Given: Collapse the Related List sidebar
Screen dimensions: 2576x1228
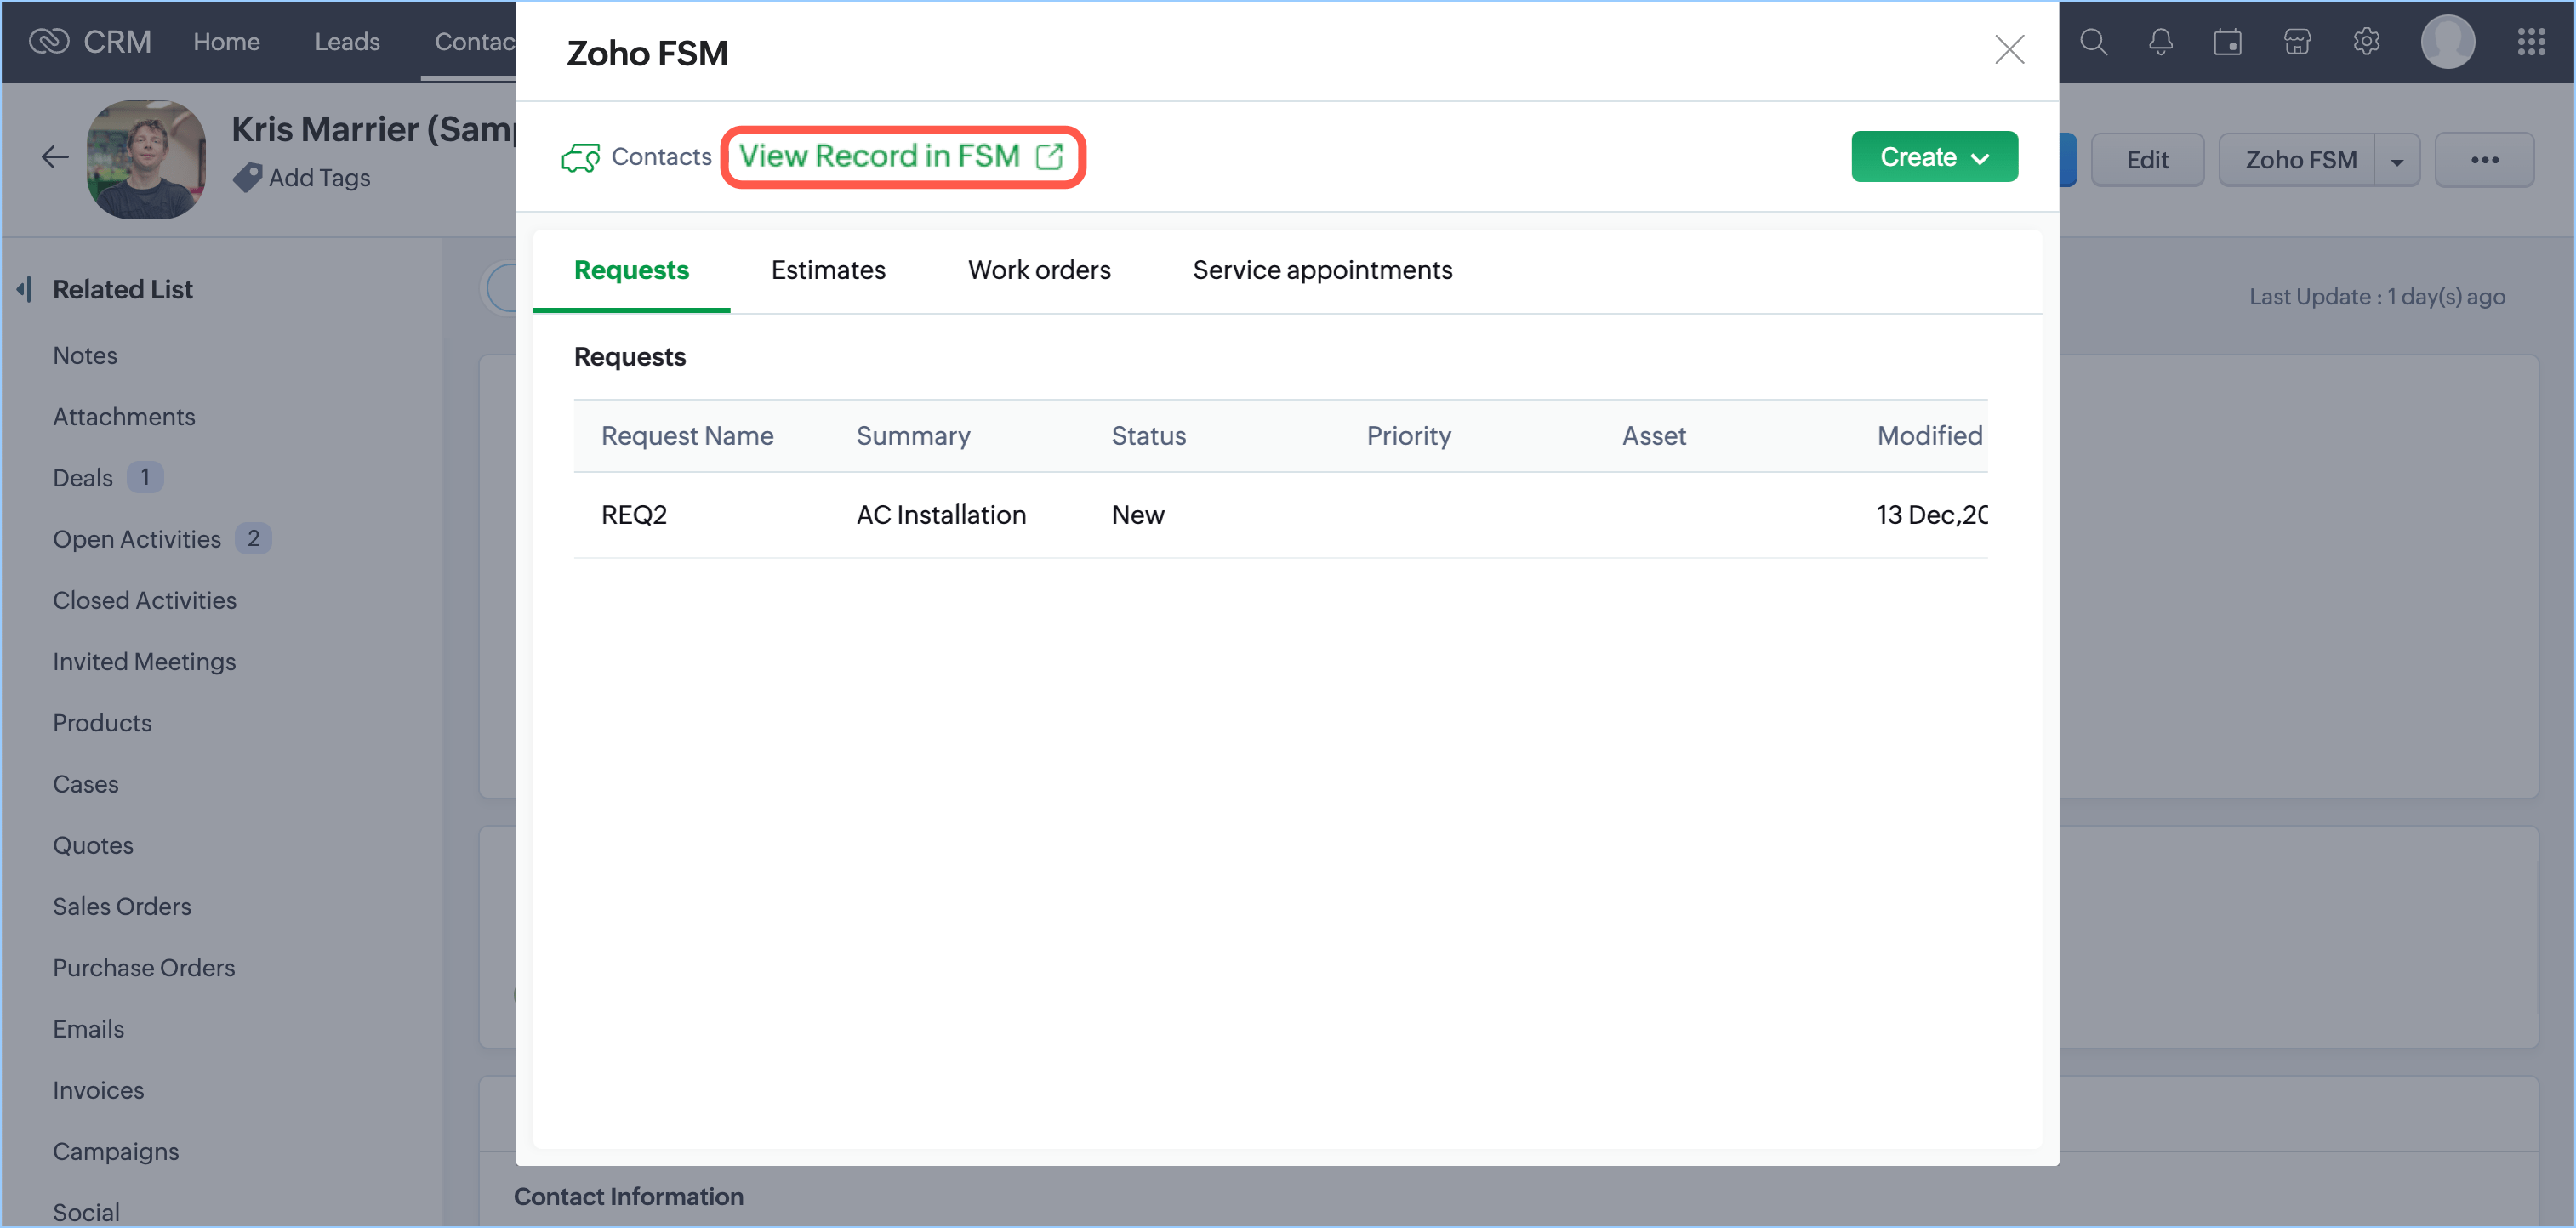Looking at the screenshot, I should pyautogui.click(x=24, y=289).
